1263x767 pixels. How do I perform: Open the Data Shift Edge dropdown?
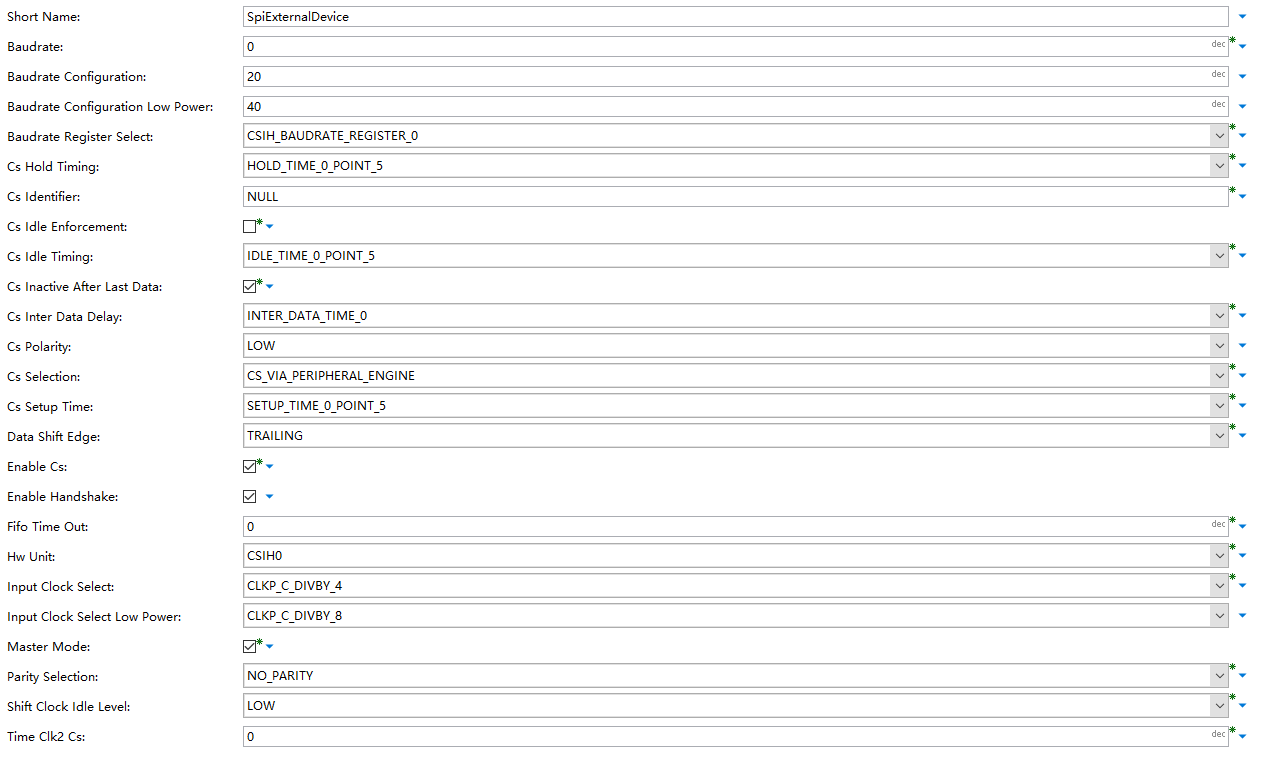pyautogui.click(x=1219, y=435)
